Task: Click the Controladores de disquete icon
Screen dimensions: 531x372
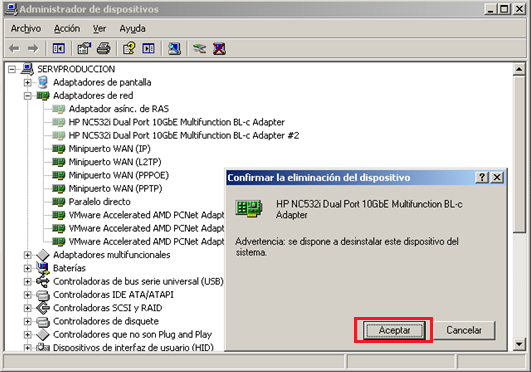Action: point(43,321)
